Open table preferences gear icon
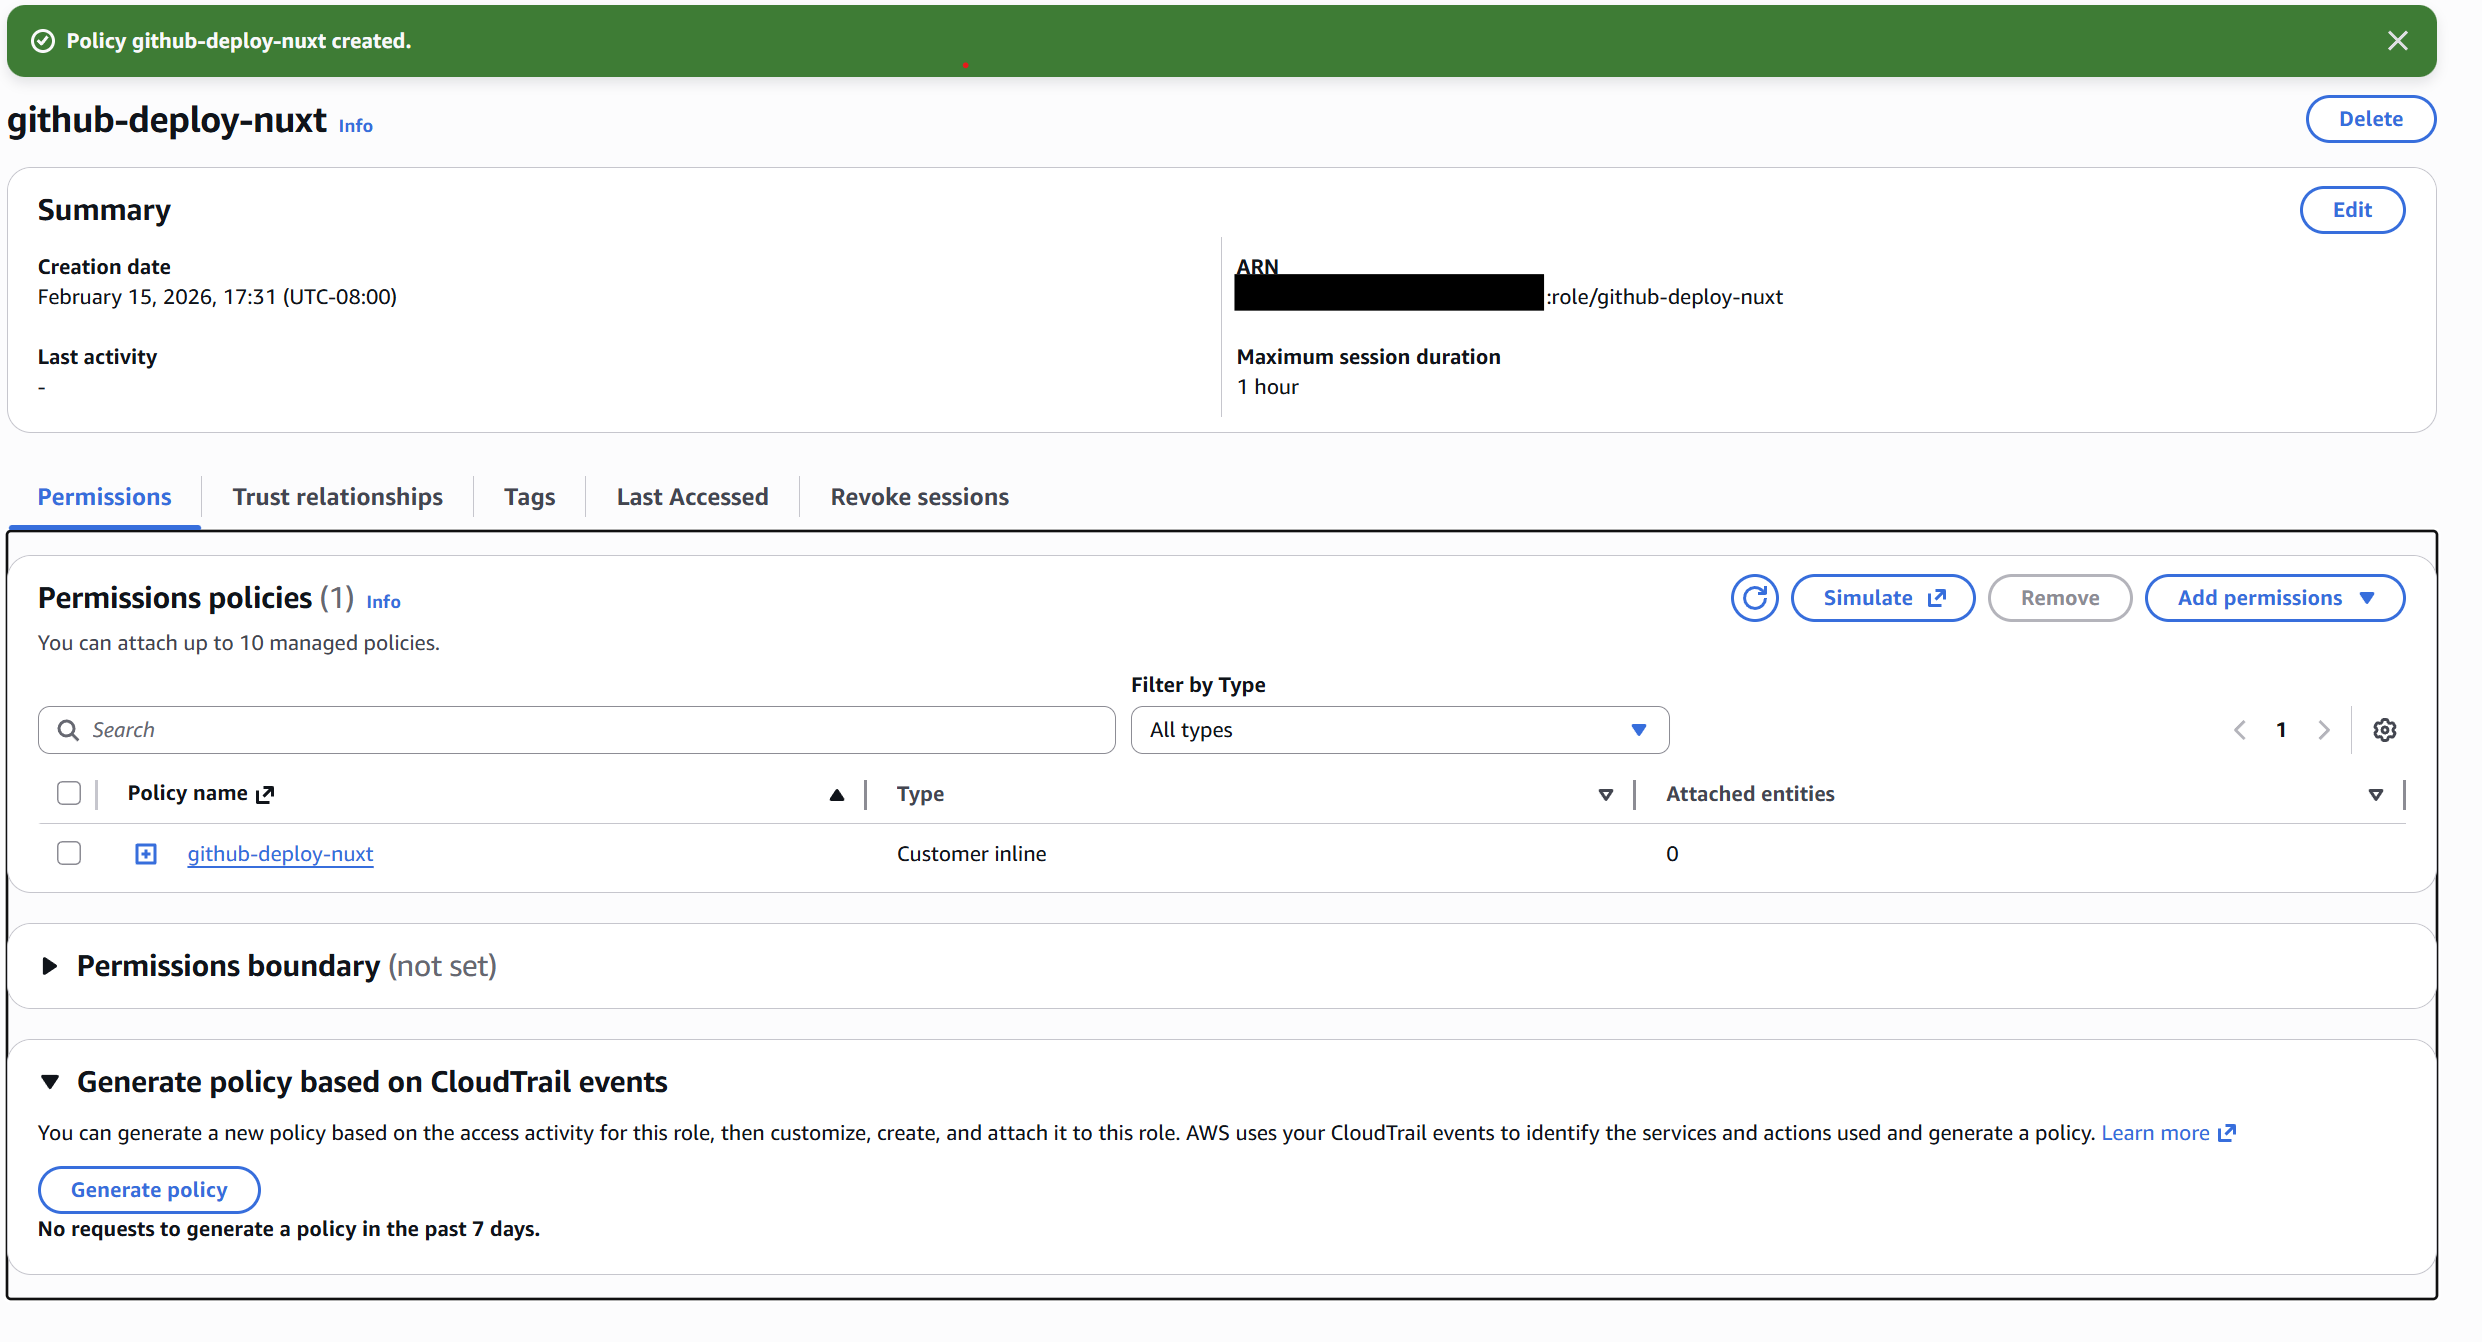This screenshot has width=2482, height=1342. (2384, 730)
